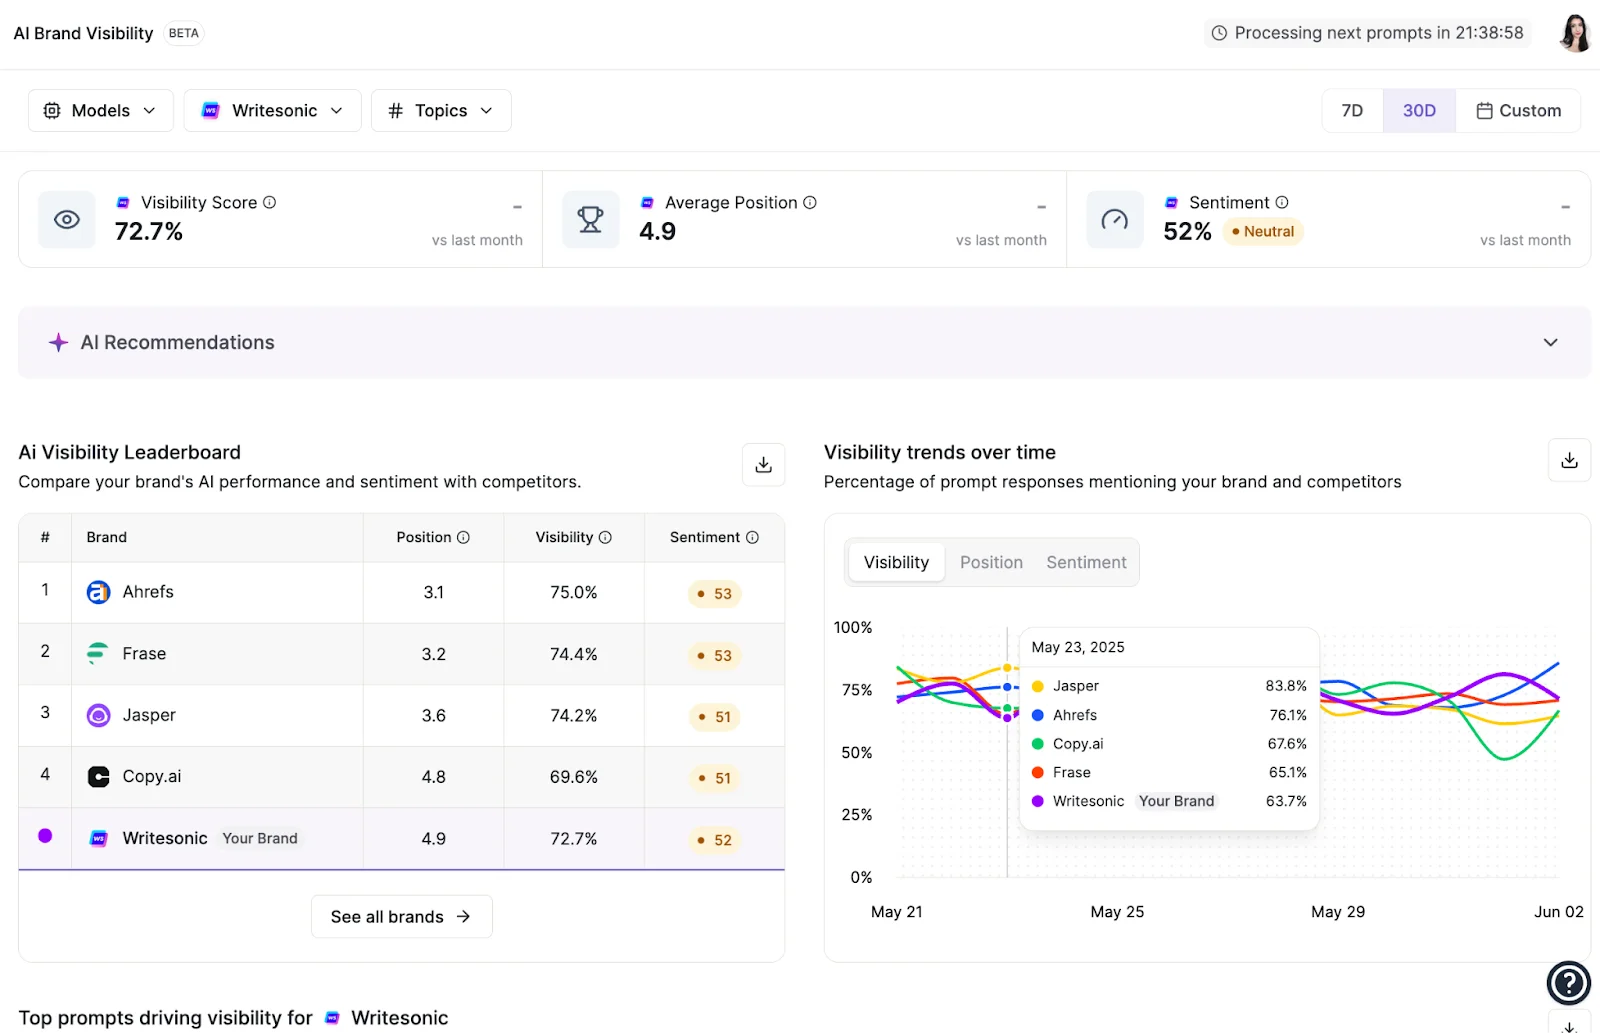Click the See all brands button
This screenshot has height=1033, width=1600.
click(401, 916)
